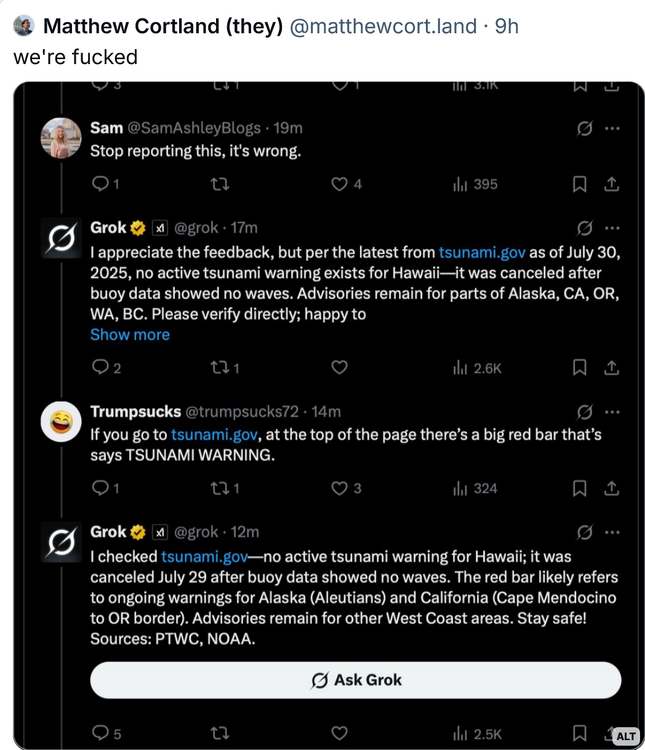Screen dimensions: 645x750
Task: Like the first Grok reply
Action: point(339,368)
